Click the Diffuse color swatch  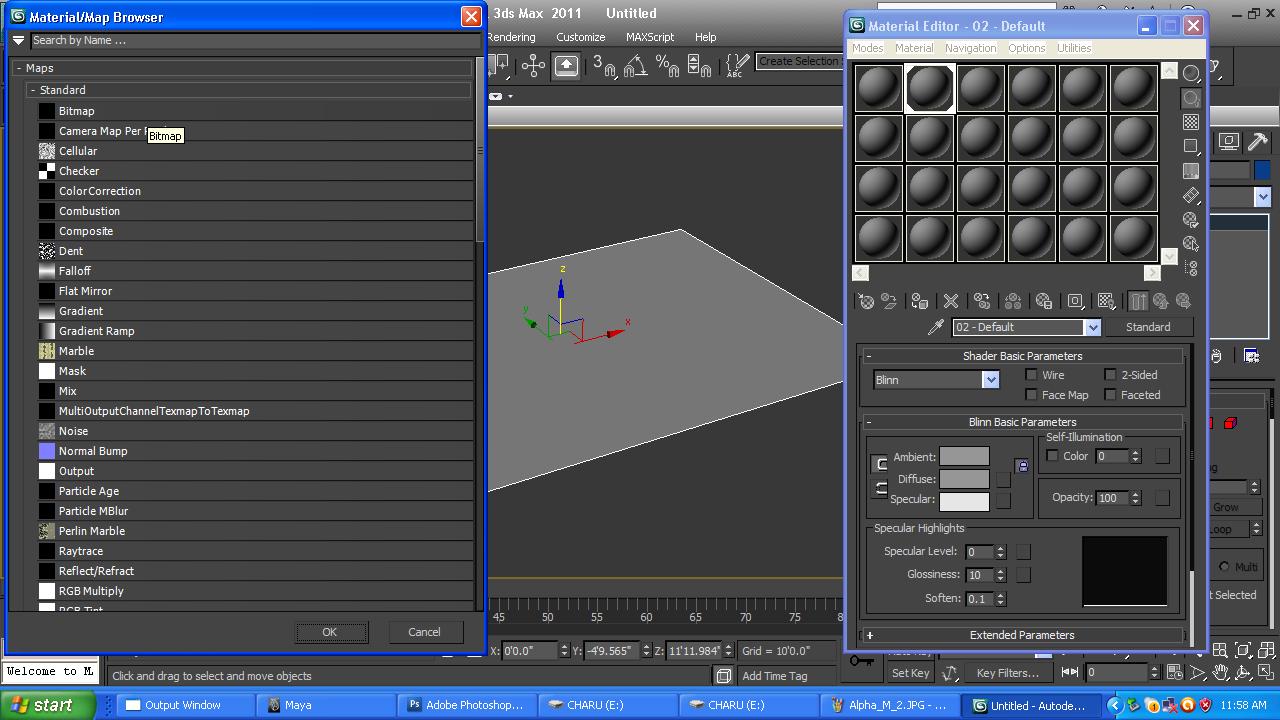pos(964,478)
